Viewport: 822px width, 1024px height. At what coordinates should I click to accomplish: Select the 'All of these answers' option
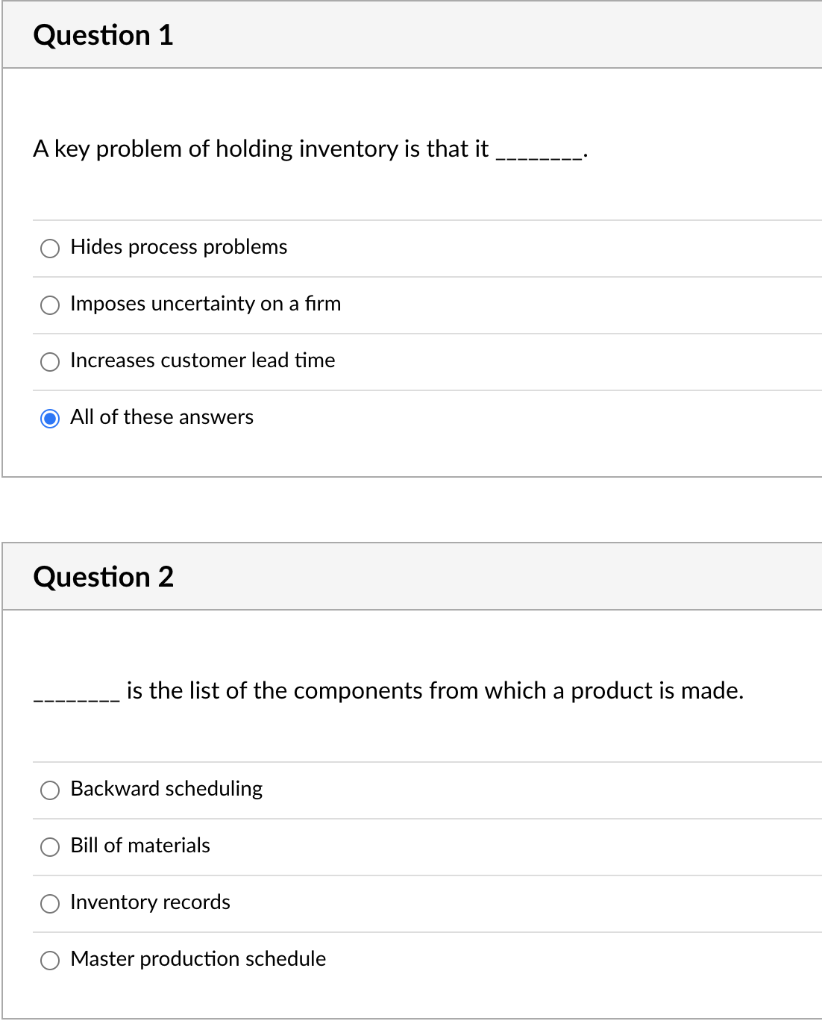pos(50,418)
